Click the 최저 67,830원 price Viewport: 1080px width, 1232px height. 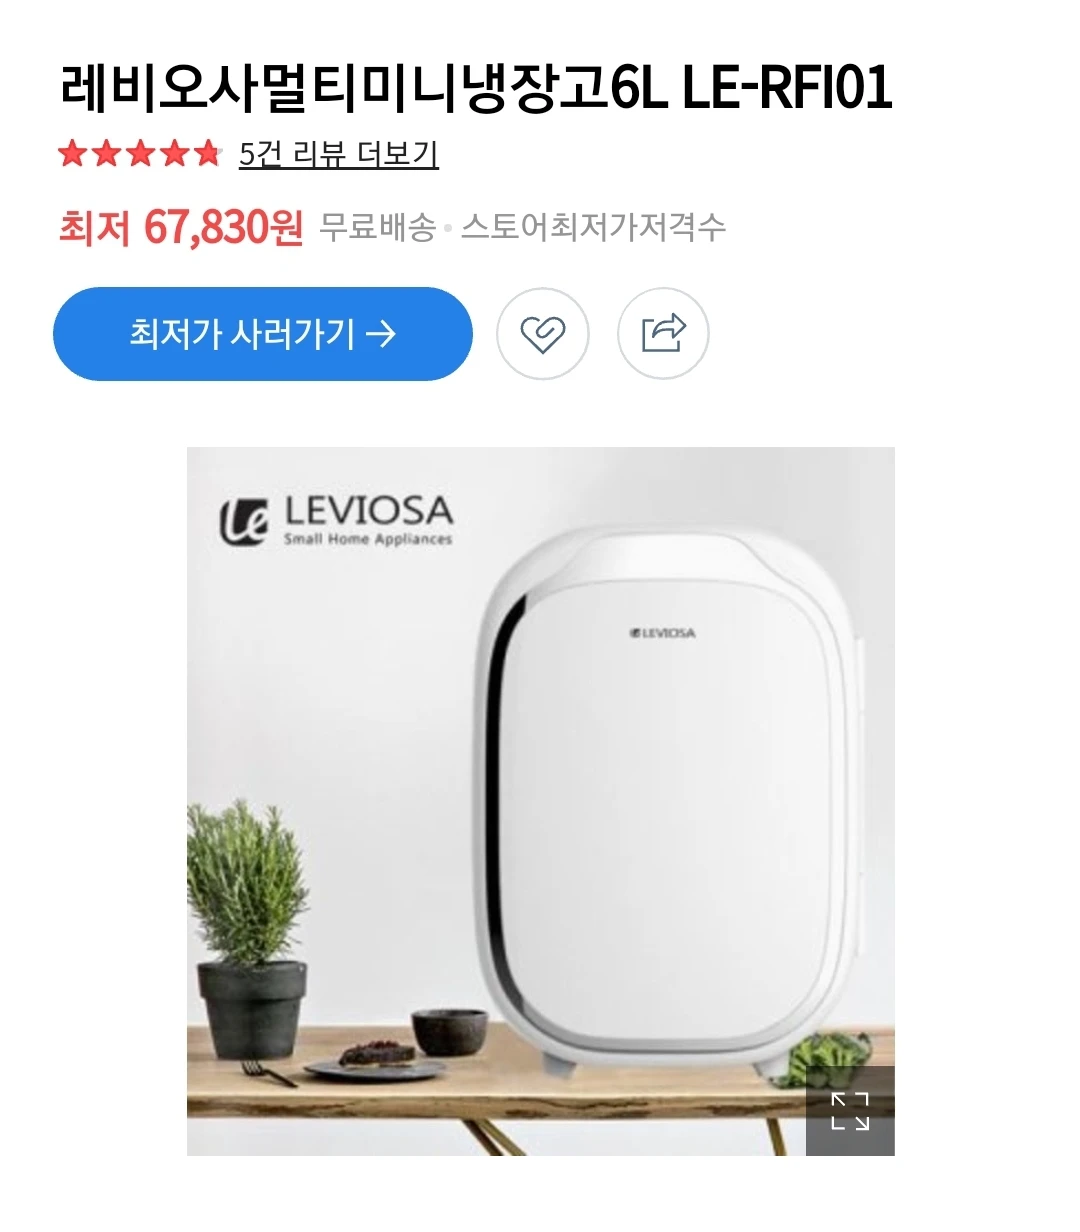click(x=181, y=228)
